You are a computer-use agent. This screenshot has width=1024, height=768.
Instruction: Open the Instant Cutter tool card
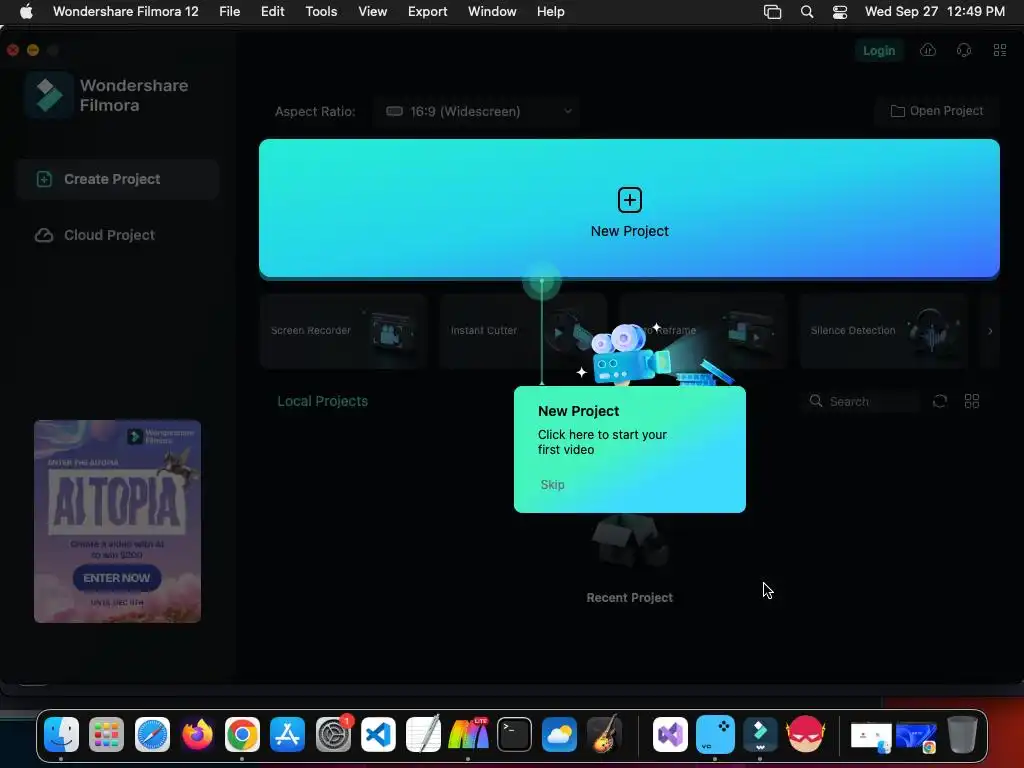pos(523,331)
